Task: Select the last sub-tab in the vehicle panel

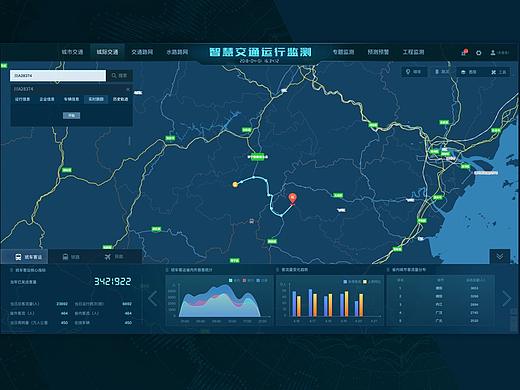Action: 120,99
